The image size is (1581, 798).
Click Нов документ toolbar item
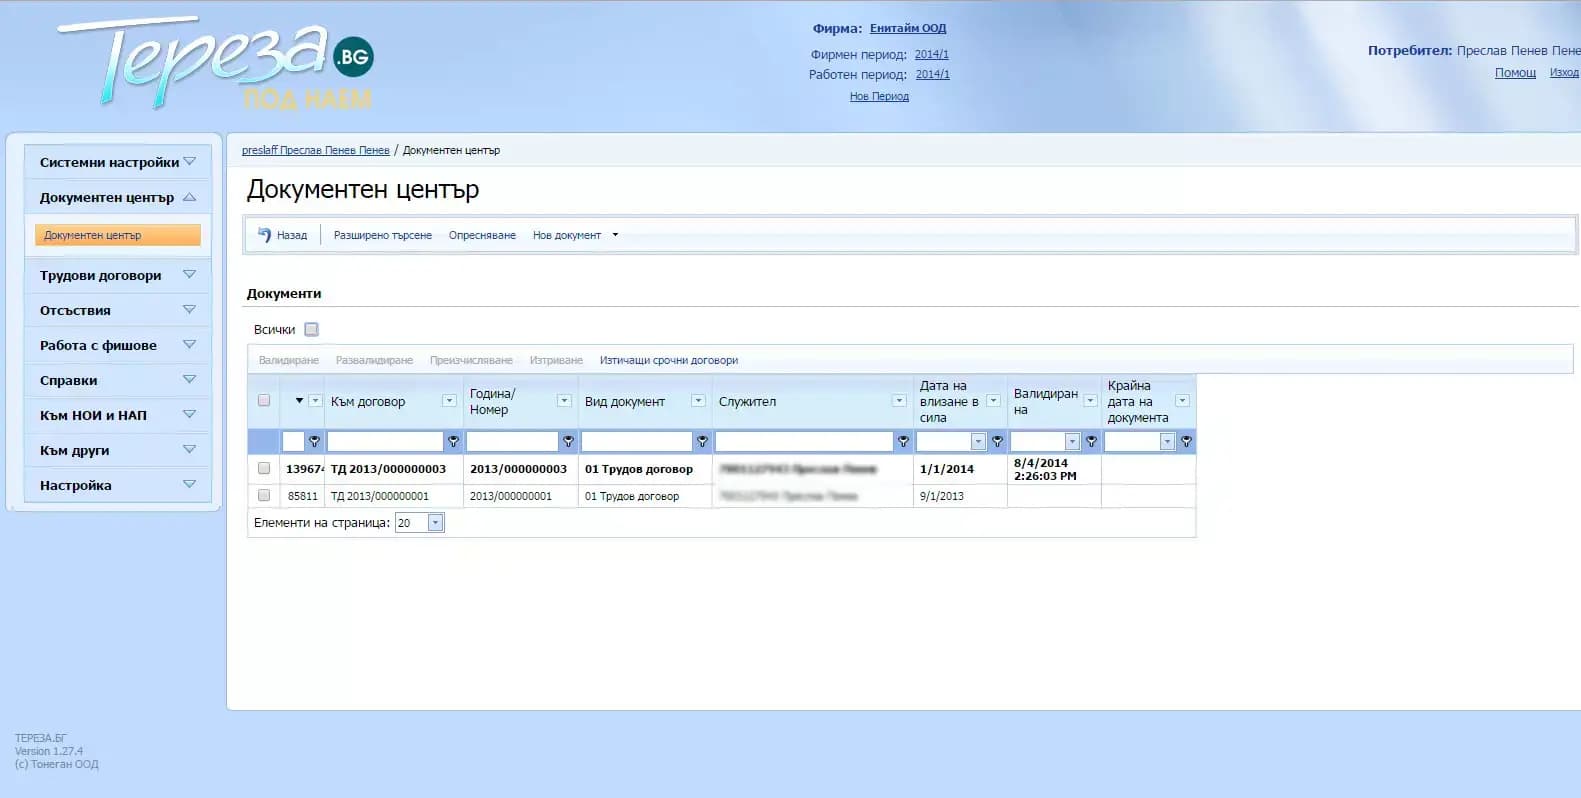point(567,235)
